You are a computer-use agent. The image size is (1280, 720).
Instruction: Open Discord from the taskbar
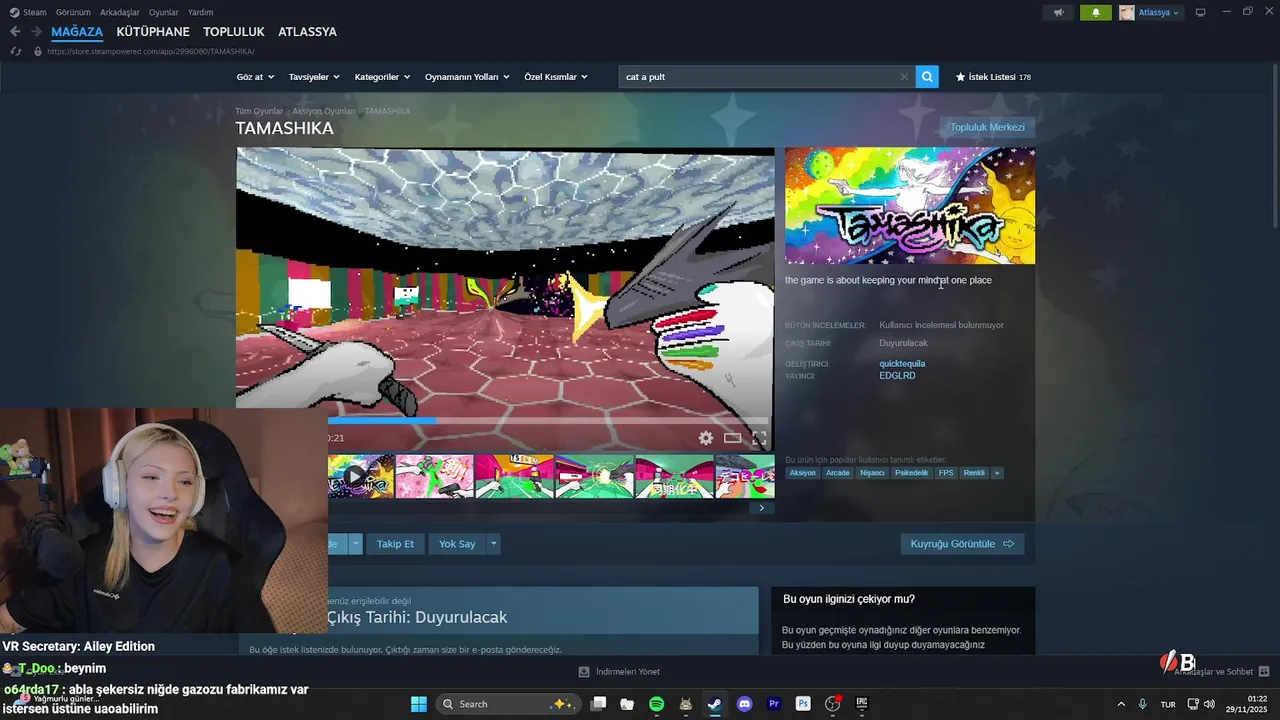(x=744, y=704)
